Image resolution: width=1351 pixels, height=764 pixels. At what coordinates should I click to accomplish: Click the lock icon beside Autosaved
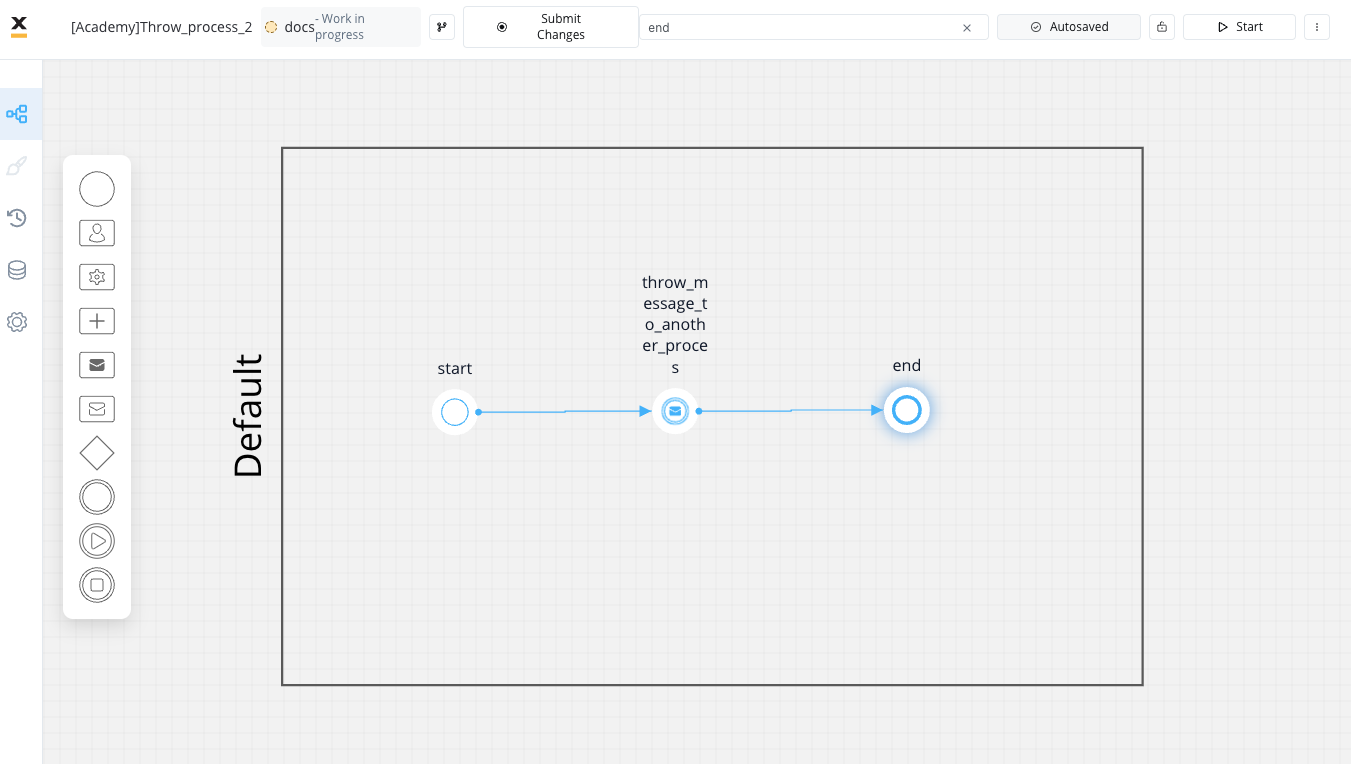tap(1161, 27)
